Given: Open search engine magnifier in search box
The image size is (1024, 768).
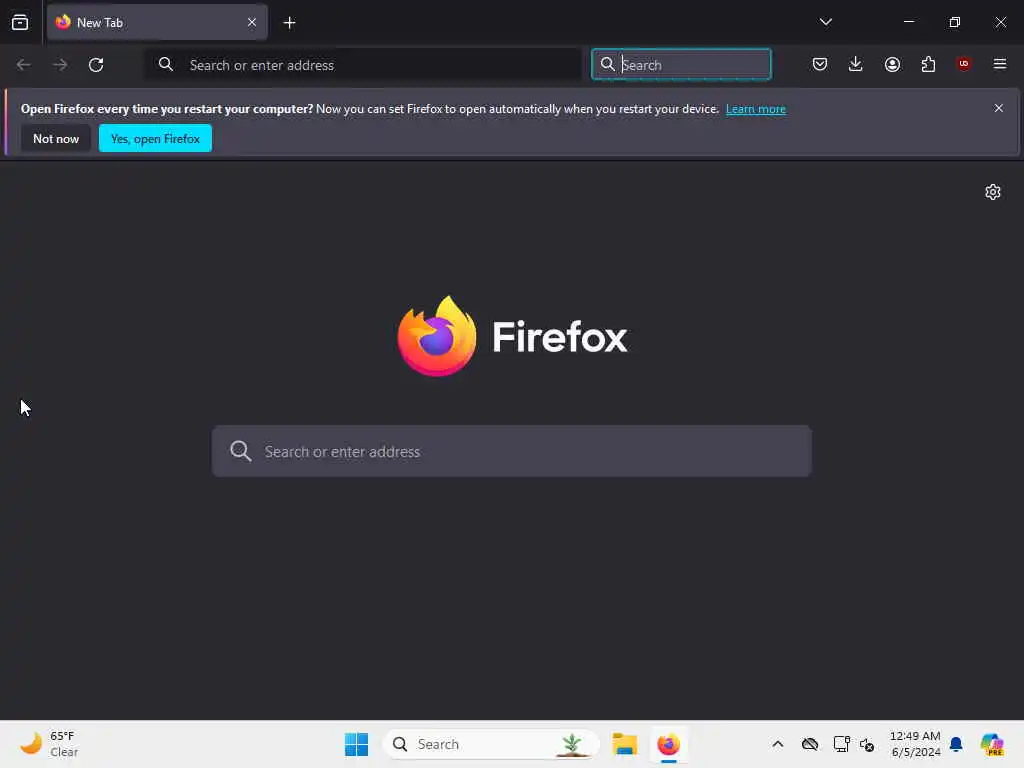Looking at the screenshot, I should (607, 64).
